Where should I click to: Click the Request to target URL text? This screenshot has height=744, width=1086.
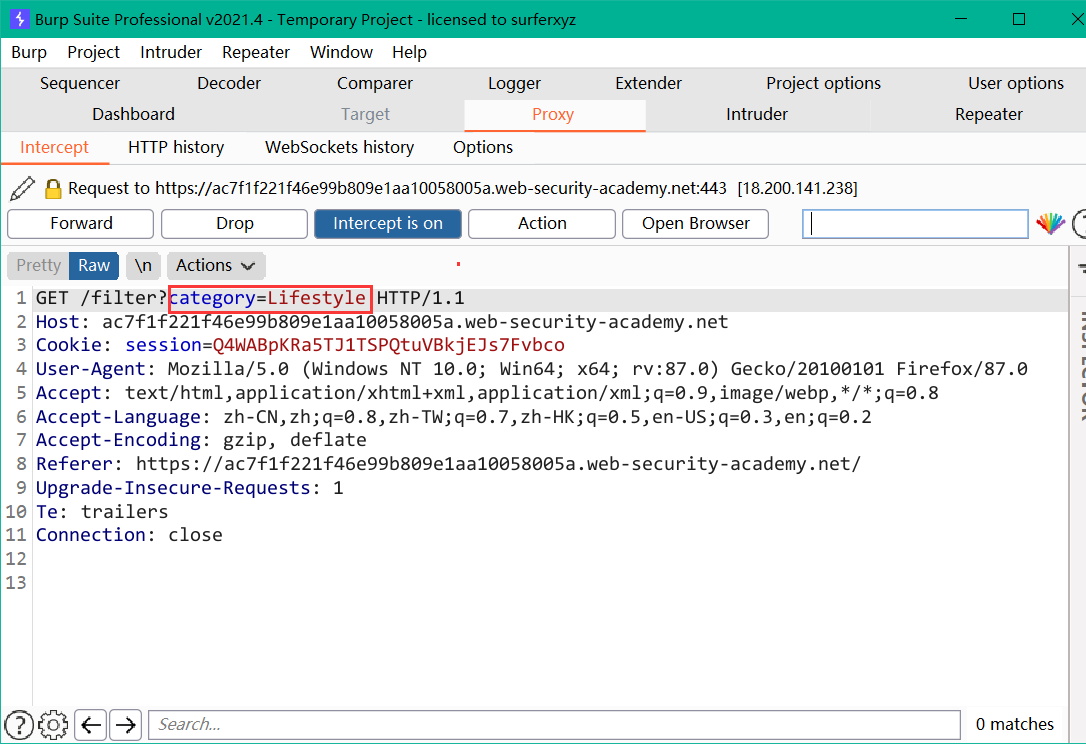(462, 188)
